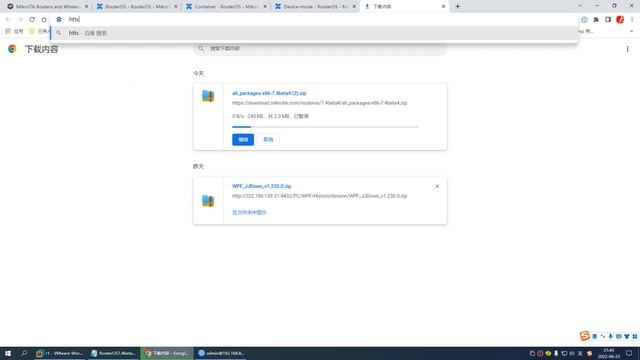Remove WPF_JJDown from the downloads list

click(437, 186)
